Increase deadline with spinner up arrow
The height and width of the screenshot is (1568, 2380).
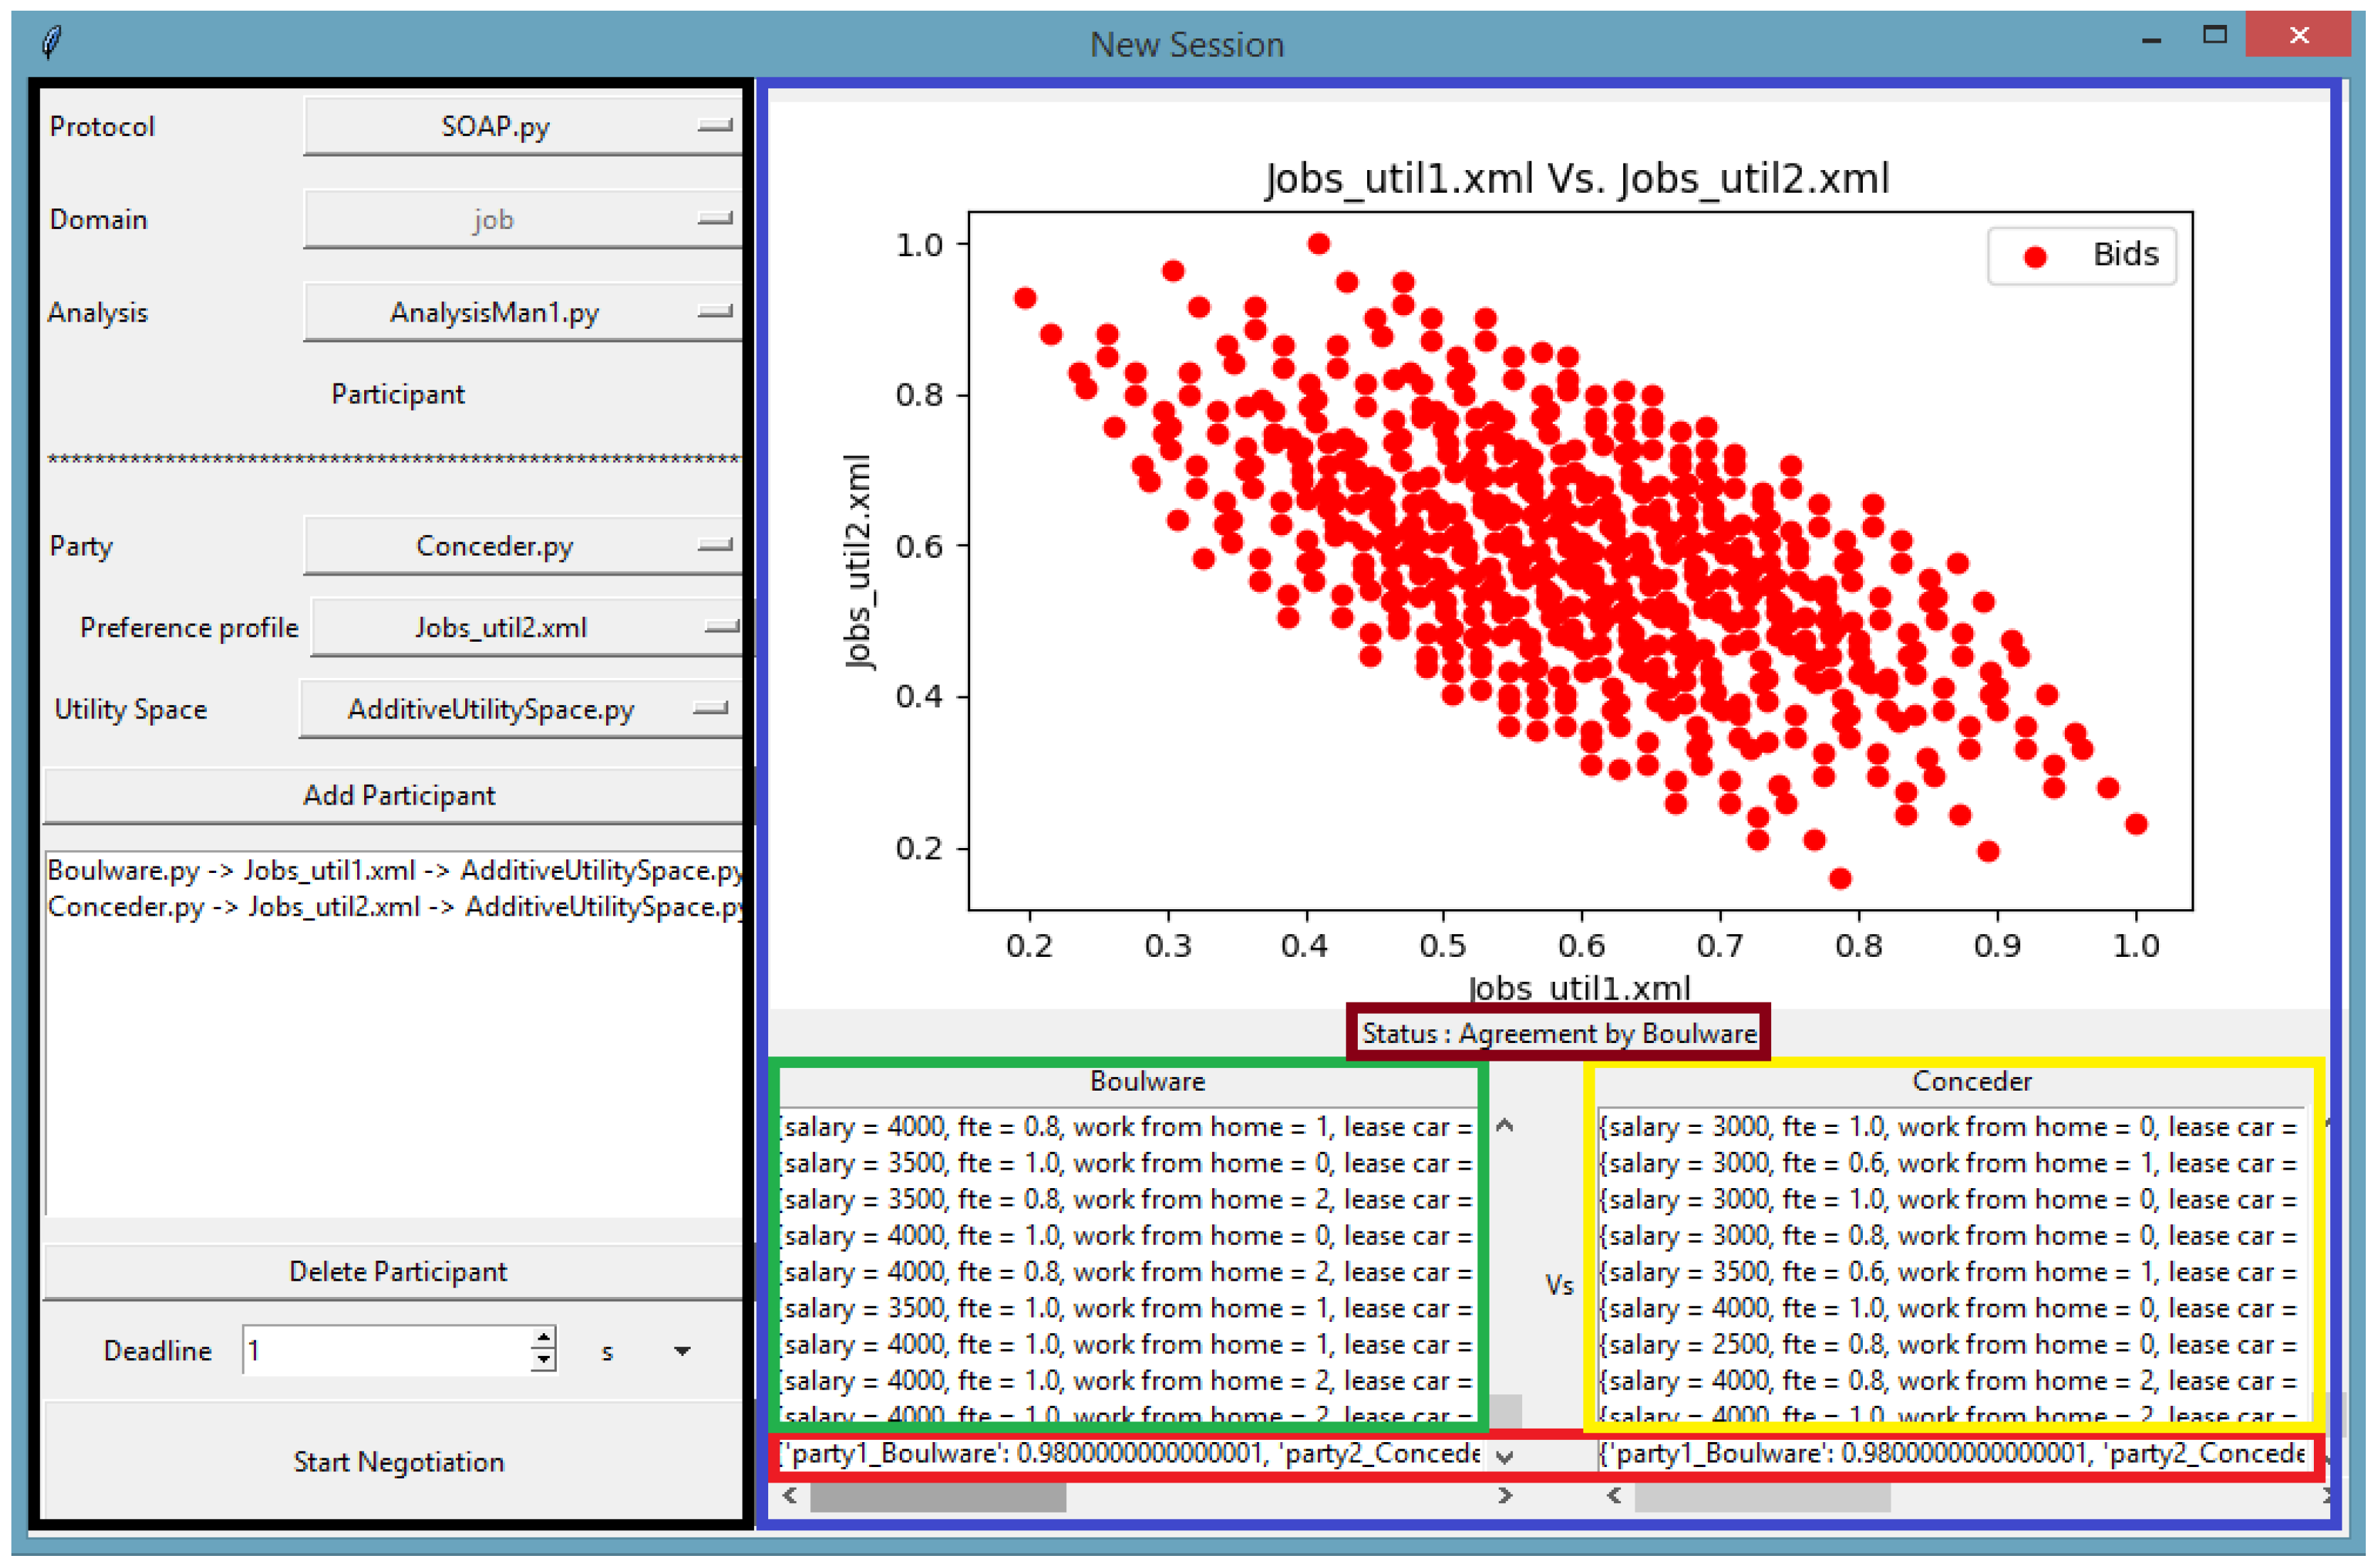(543, 1339)
